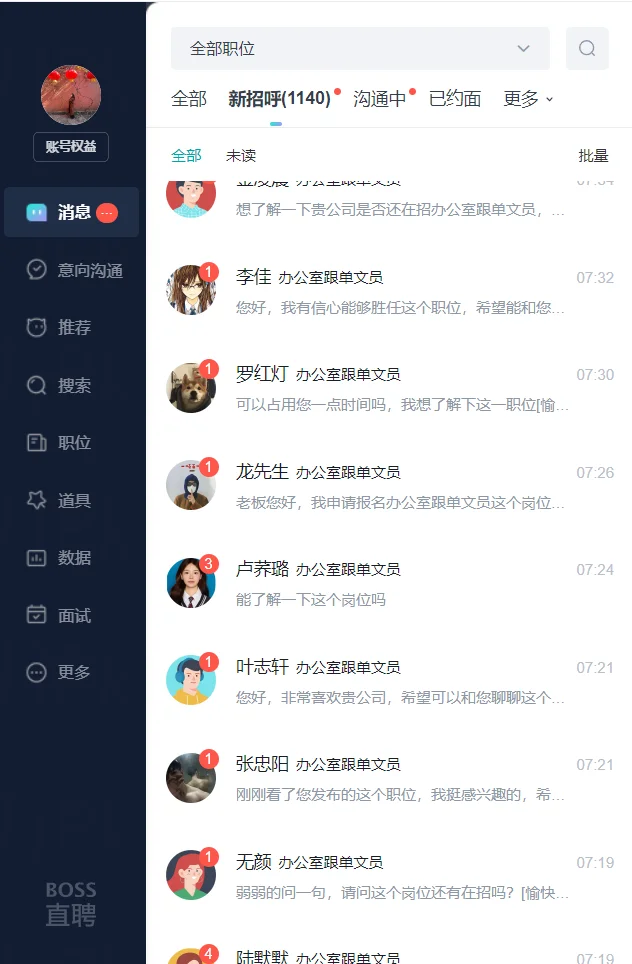Click the 批量 batch button
632x964 pixels.
click(593, 156)
